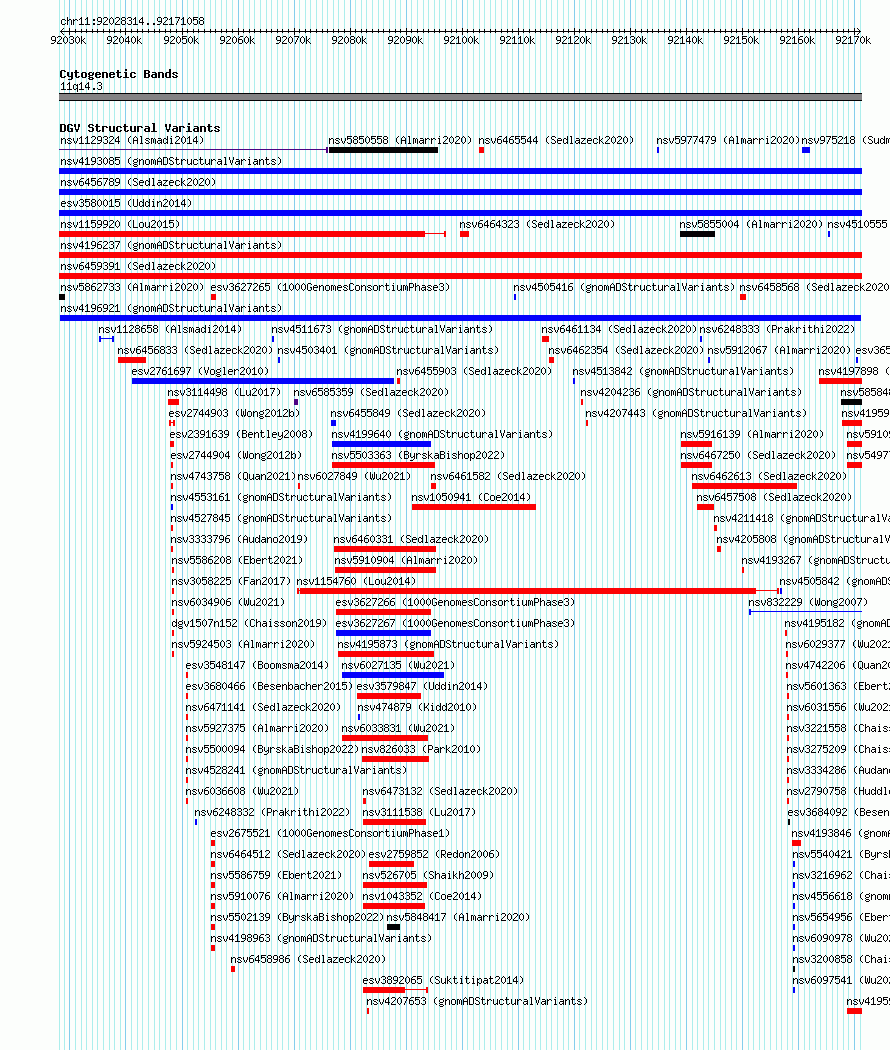Click nsv6033831 (Wu2021) red bar
The width and height of the screenshot is (890, 1050).
pyautogui.click(x=384, y=738)
